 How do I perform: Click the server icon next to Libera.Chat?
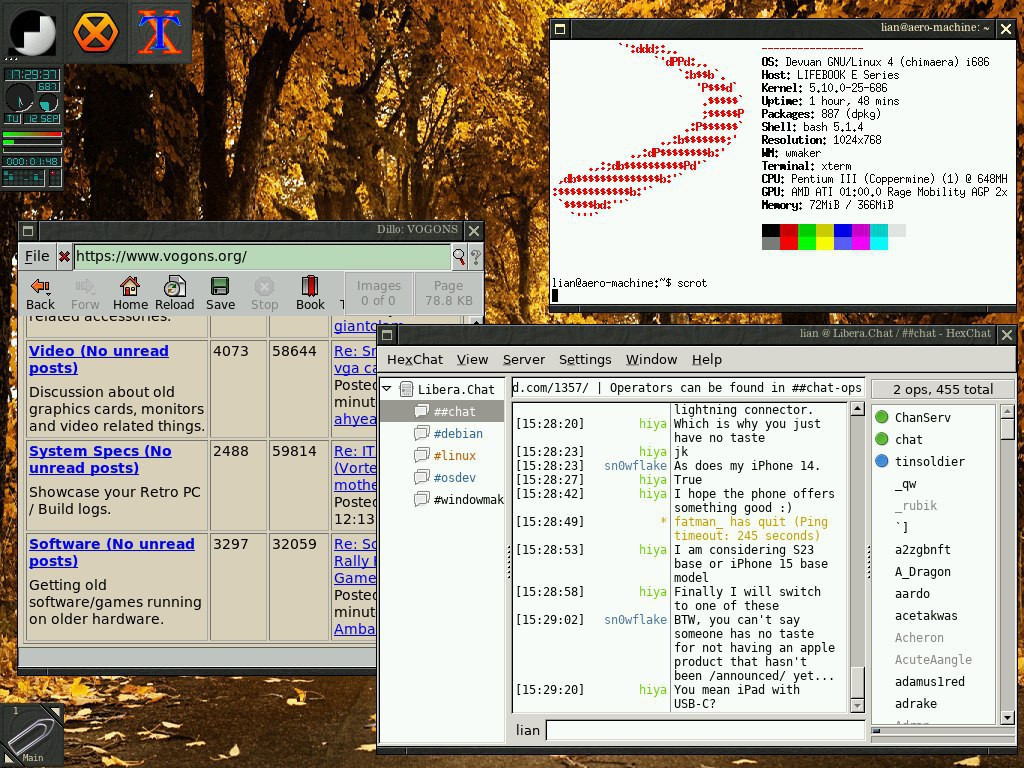[x=406, y=389]
